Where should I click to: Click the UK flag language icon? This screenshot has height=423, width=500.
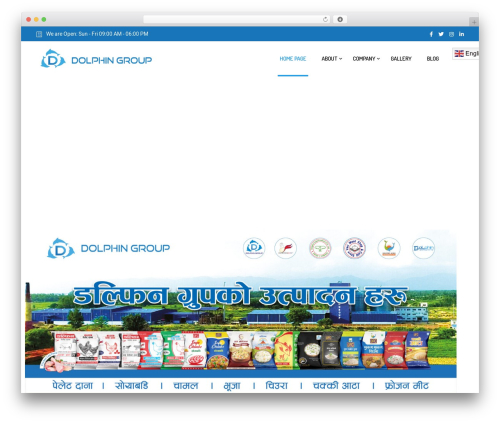(459, 53)
